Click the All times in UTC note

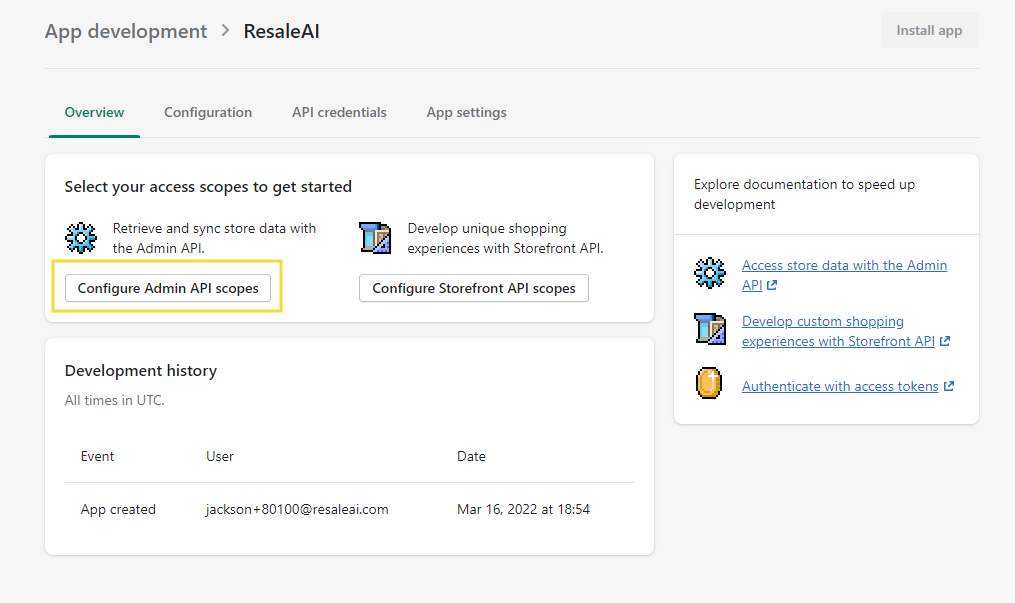pyautogui.click(x=115, y=400)
